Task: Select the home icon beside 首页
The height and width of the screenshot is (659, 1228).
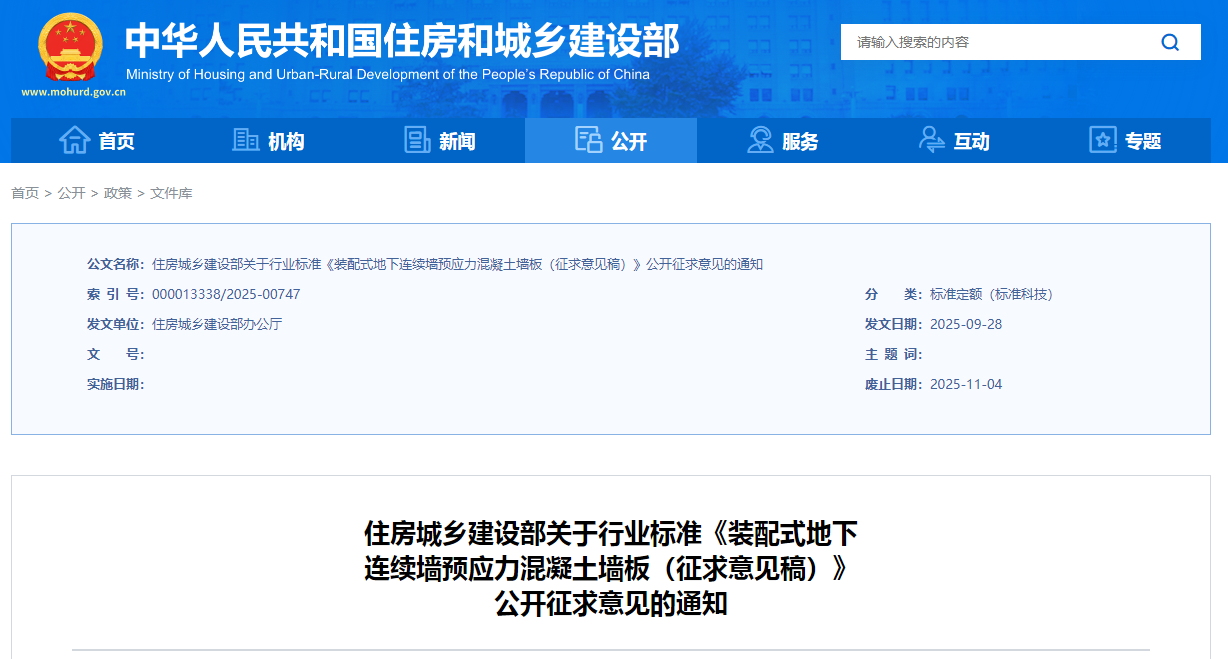Action: point(75,140)
